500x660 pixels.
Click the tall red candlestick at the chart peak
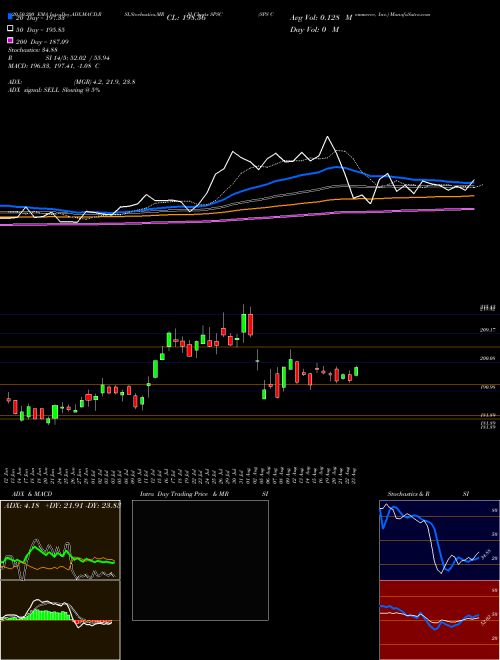(250, 325)
